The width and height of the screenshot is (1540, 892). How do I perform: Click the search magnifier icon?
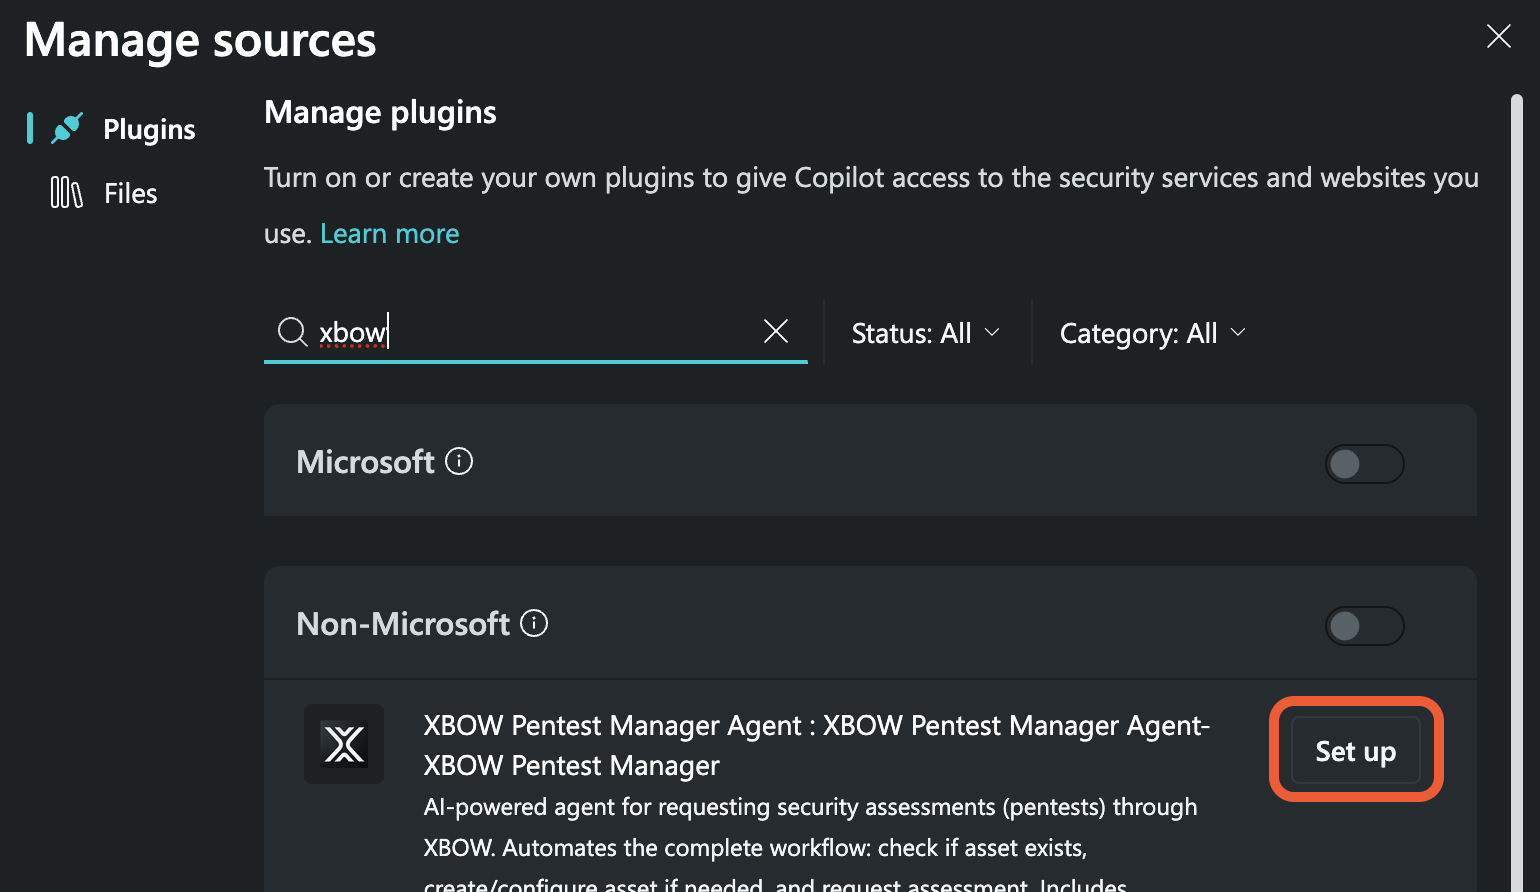(x=291, y=331)
